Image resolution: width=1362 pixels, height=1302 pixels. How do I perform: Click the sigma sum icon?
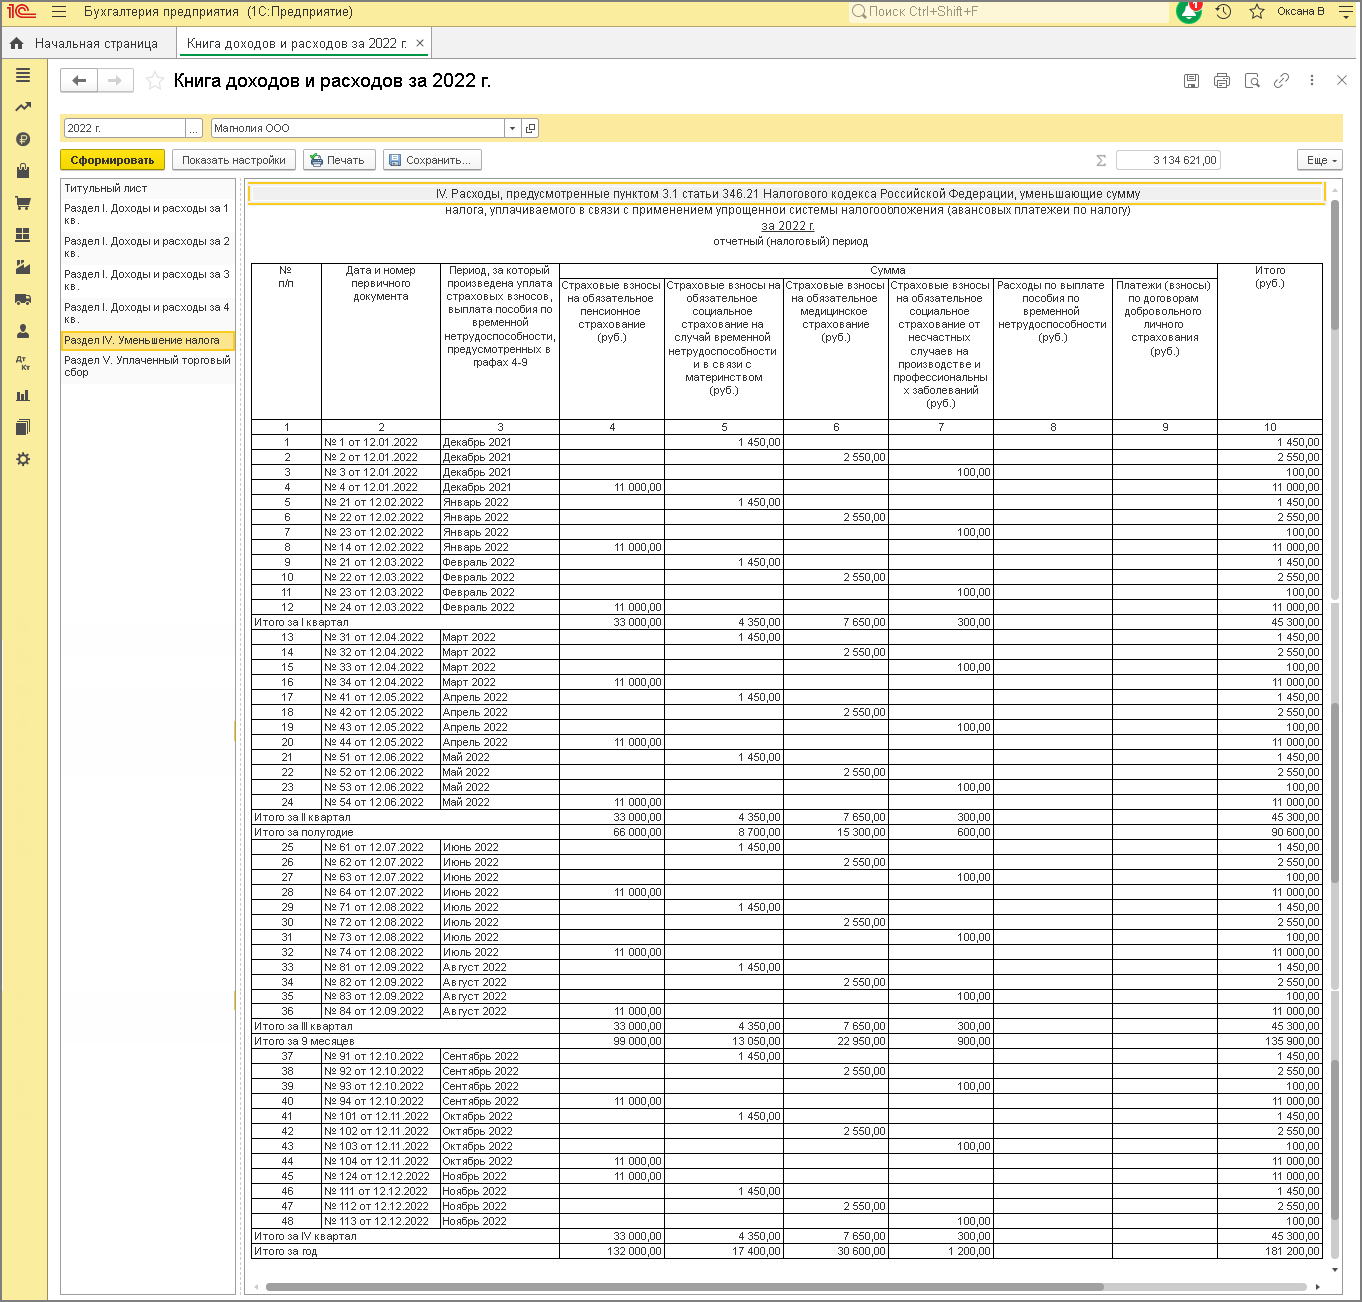coord(1101,160)
